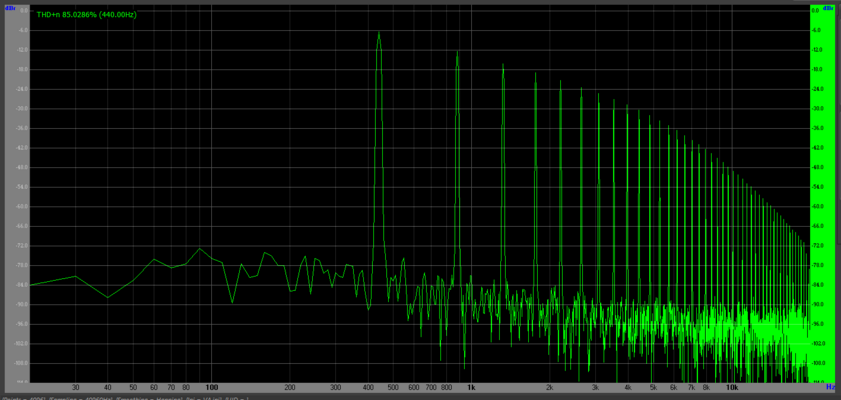Click the 200 label on the frequency axis
Image resolution: width=841 pixels, height=400 pixels.
point(290,387)
